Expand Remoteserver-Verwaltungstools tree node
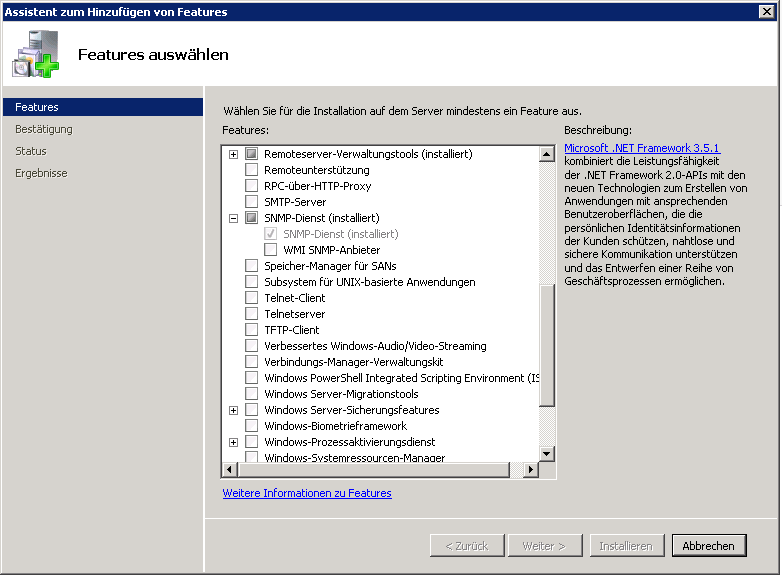Image resolution: width=782 pixels, height=576 pixels. click(x=233, y=154)
